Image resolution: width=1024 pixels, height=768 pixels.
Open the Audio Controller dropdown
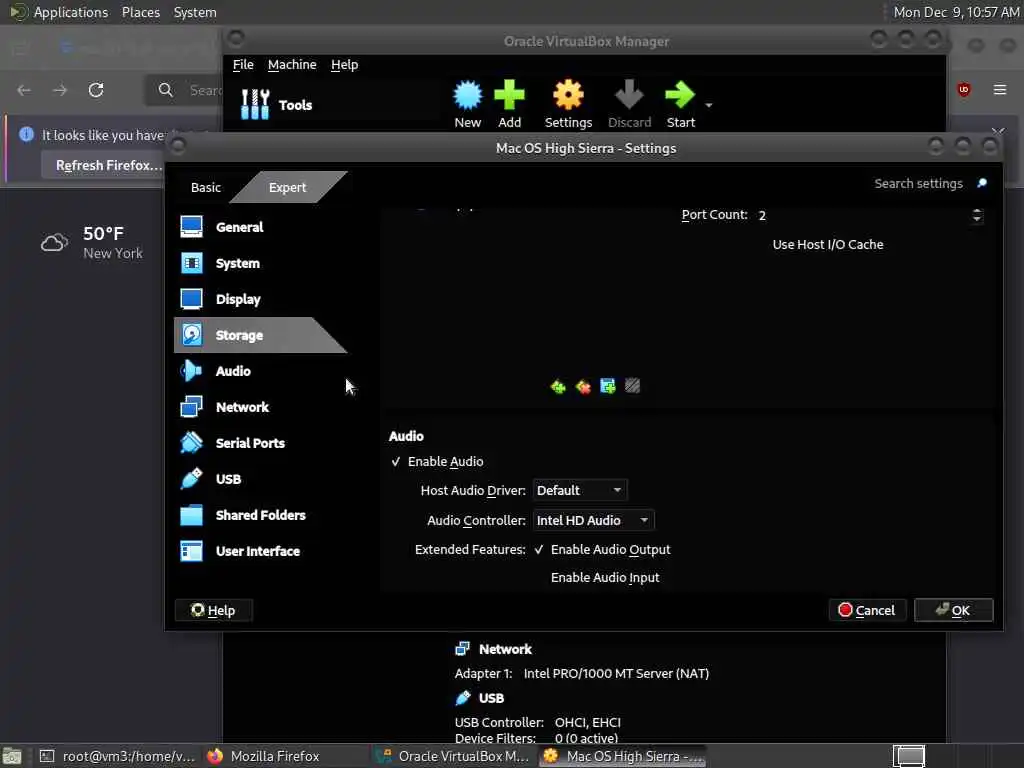pyautogui.click(x=593, y=520)
